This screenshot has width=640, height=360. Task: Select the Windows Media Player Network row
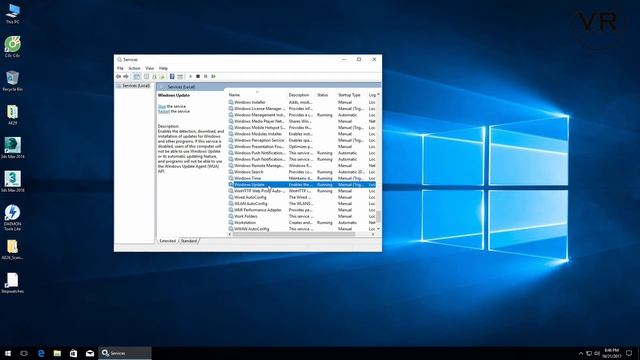coord(302,121)
